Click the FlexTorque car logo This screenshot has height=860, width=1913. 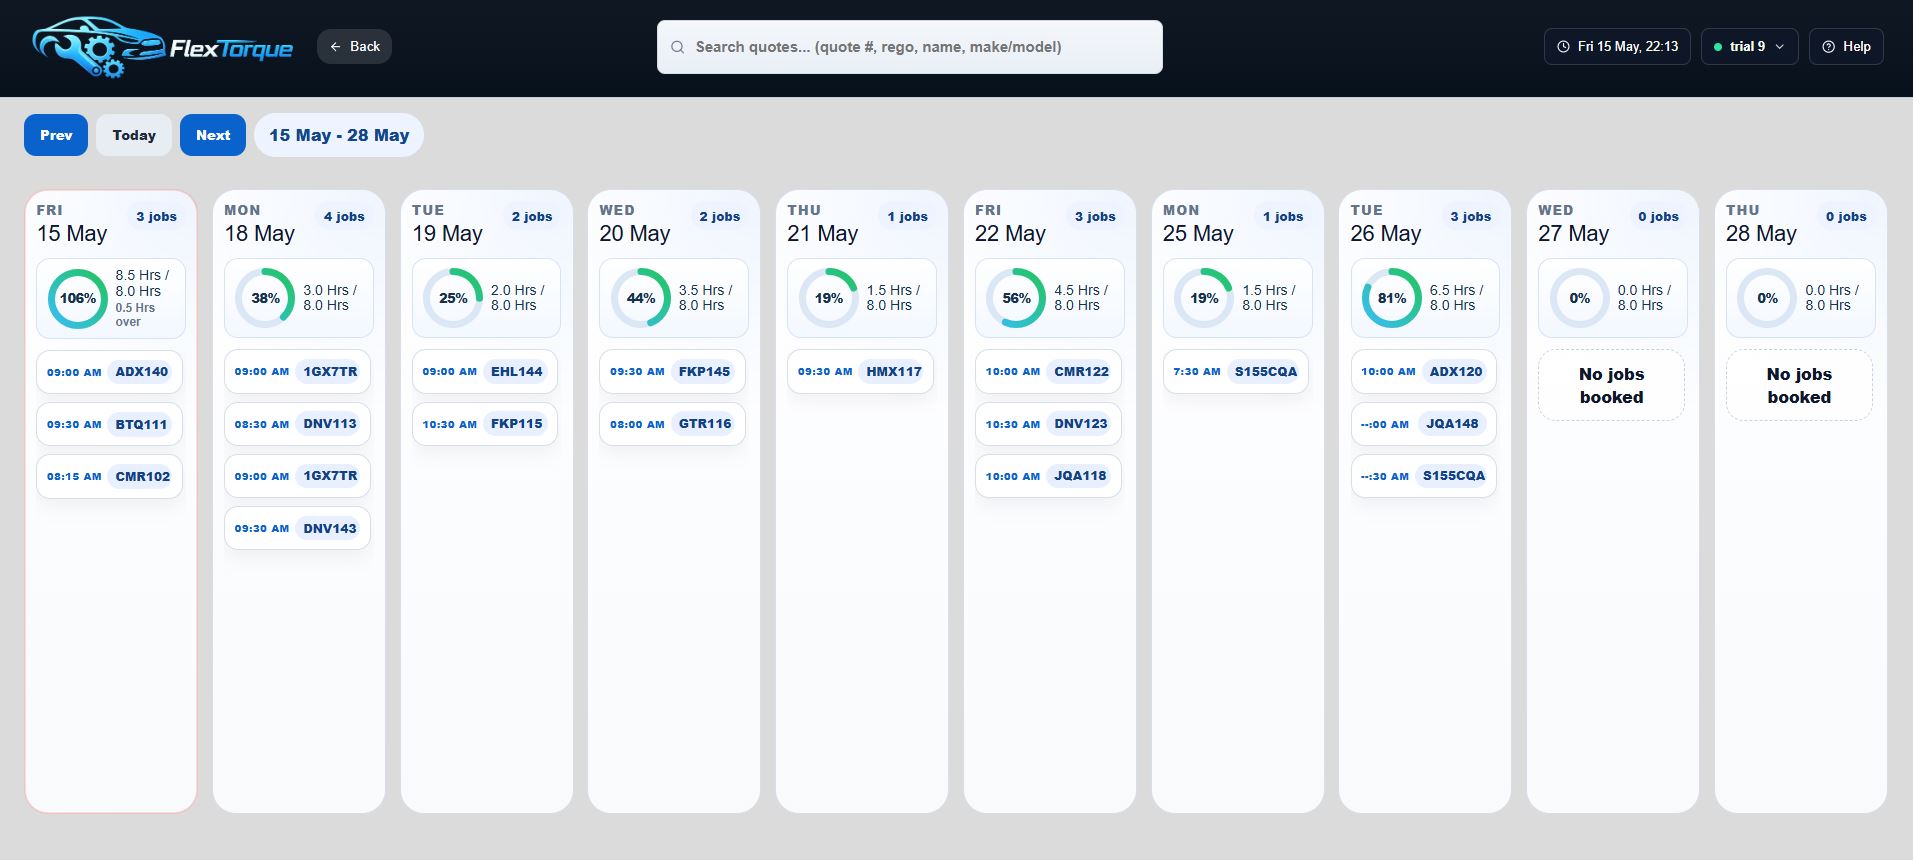(162, 47)
